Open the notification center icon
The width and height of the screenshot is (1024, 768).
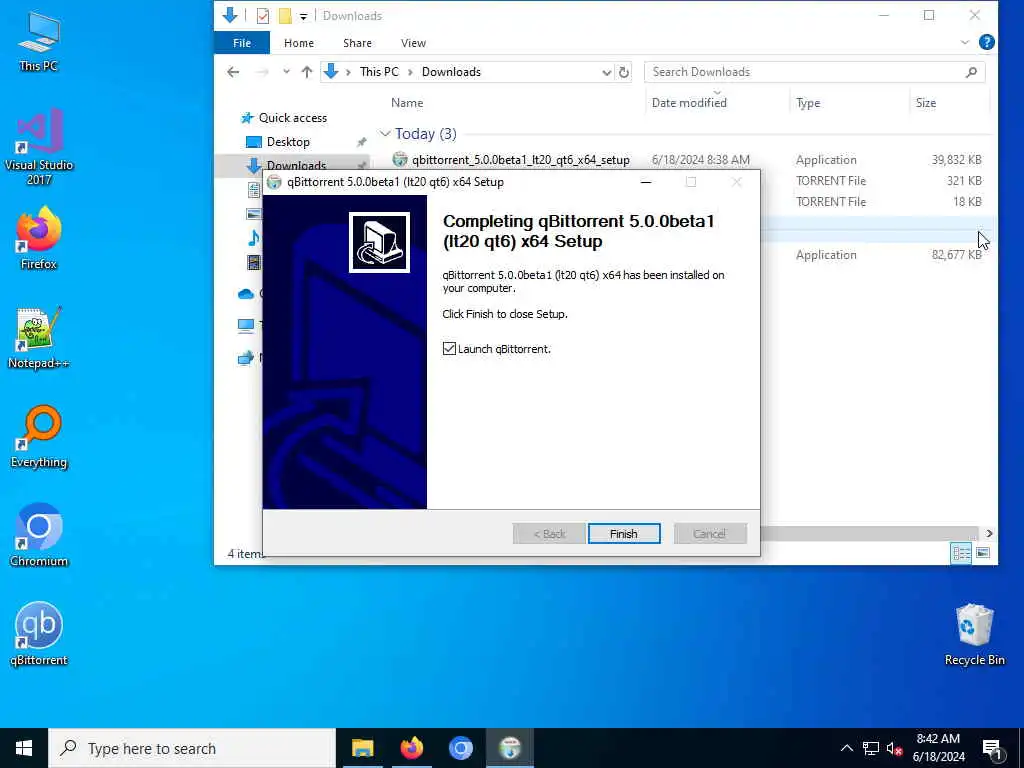coord(992,749)
